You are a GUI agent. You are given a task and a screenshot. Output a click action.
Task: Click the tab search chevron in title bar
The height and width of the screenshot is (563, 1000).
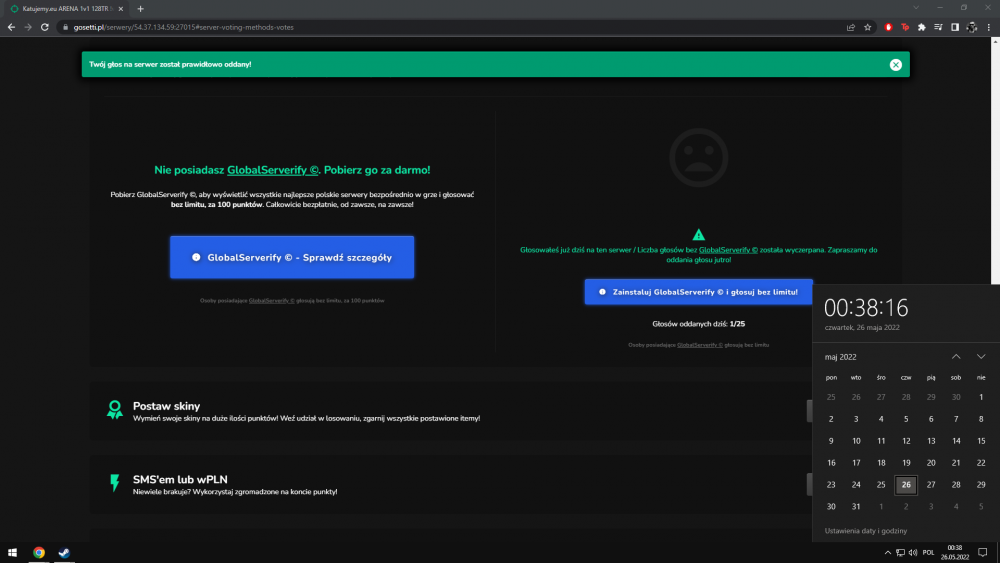[916, 8]
